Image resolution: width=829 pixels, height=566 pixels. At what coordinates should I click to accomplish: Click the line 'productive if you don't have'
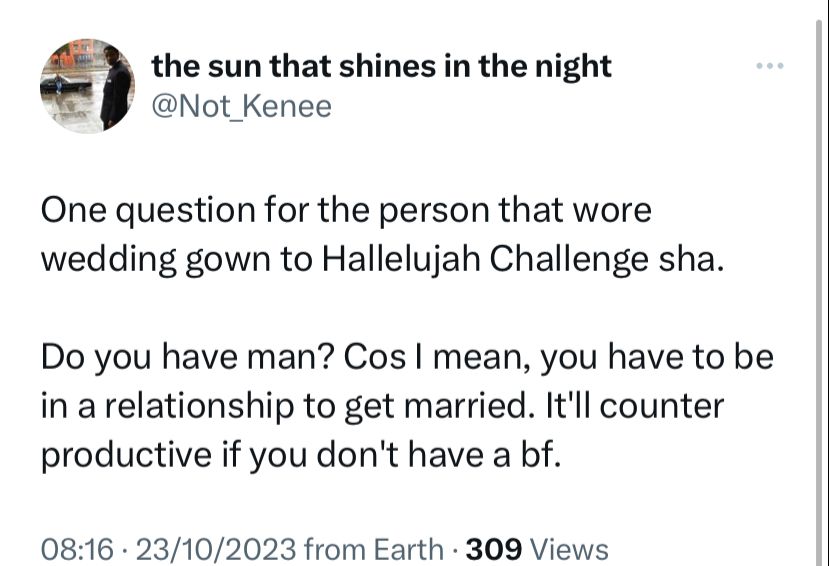point(300,456)
